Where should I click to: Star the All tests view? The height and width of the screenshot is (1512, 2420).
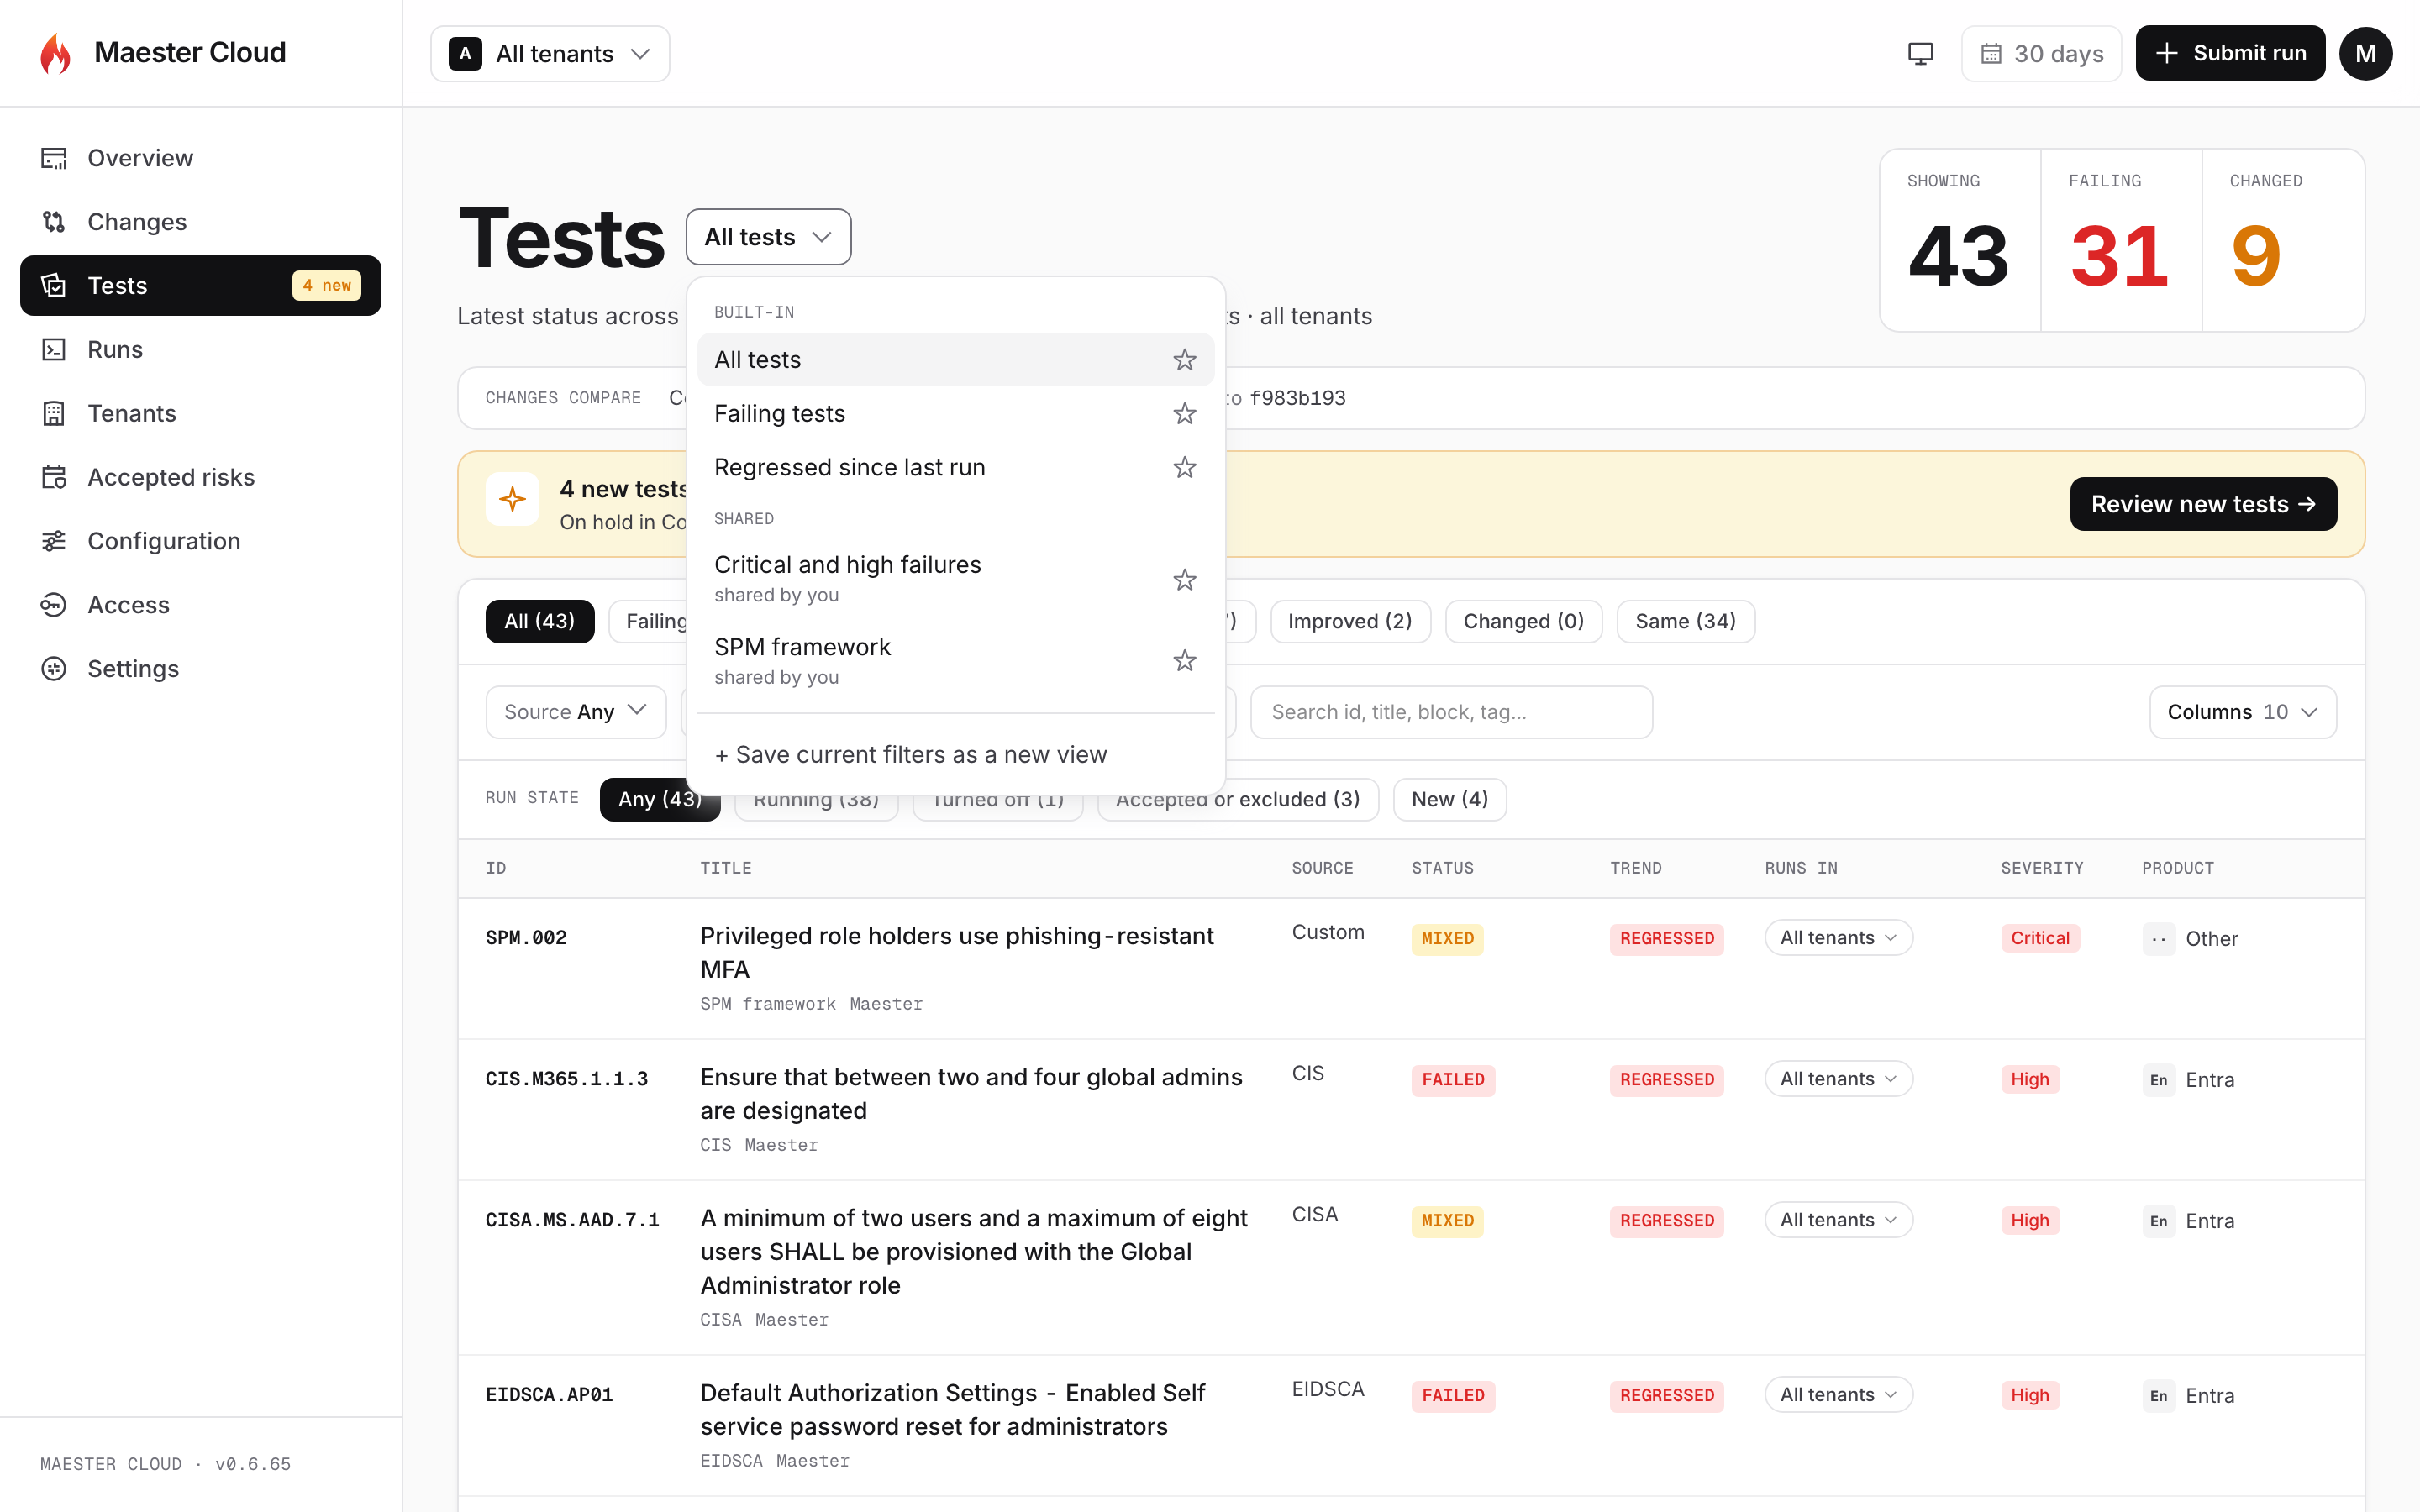point(1184,360)
